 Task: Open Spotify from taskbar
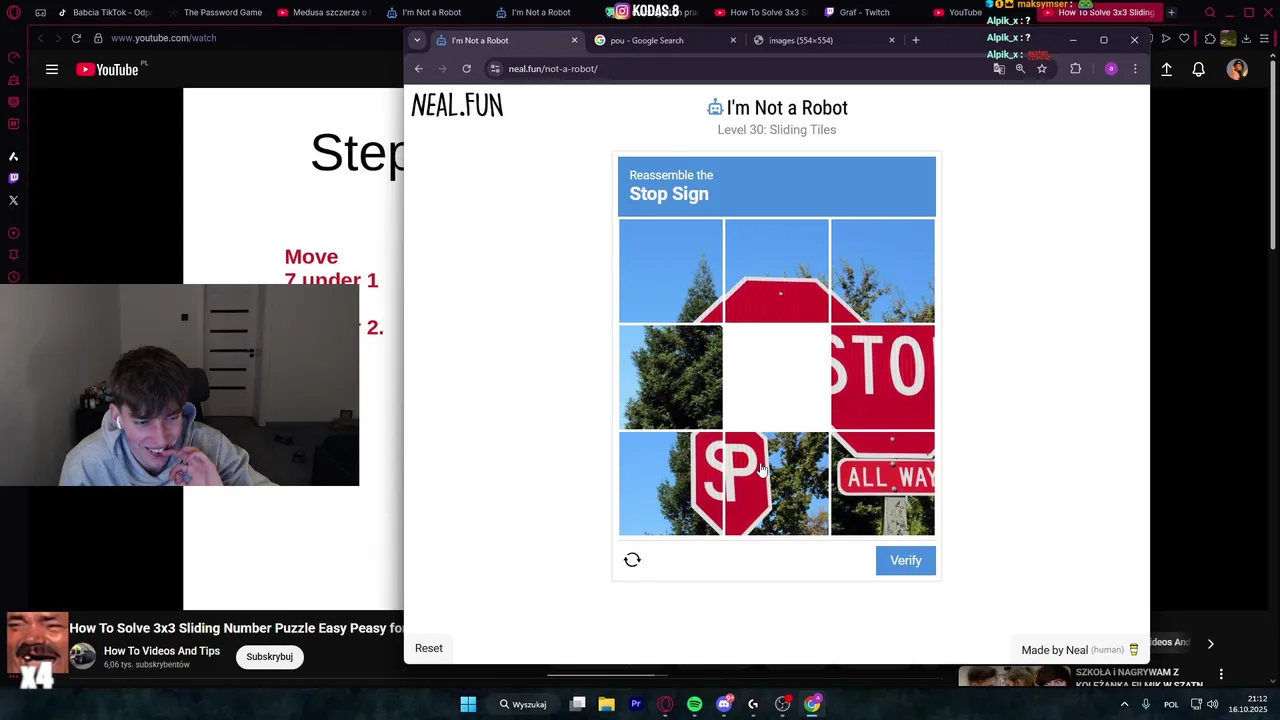click(695, 704)
